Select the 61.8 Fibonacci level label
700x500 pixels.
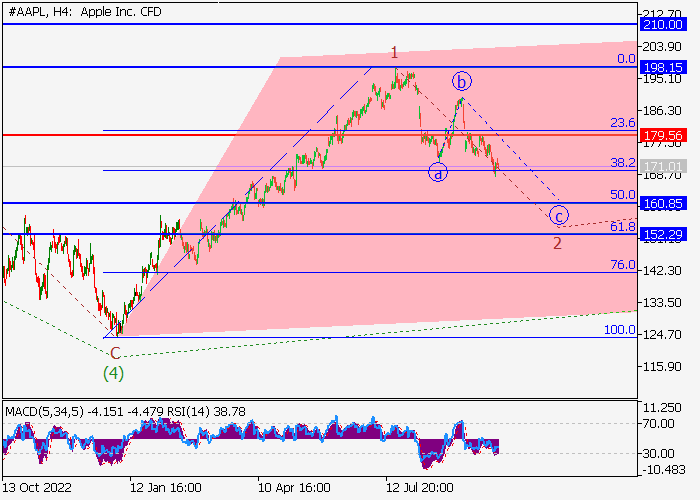[x=623, y=227]
